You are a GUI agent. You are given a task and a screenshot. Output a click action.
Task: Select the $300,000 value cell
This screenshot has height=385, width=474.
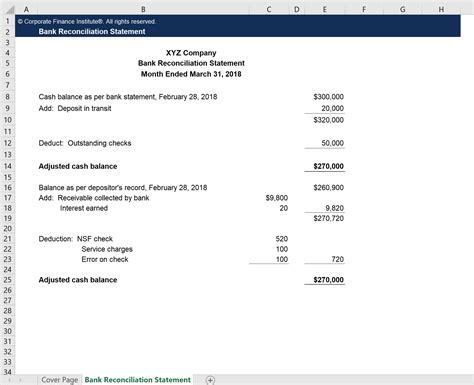328,97
